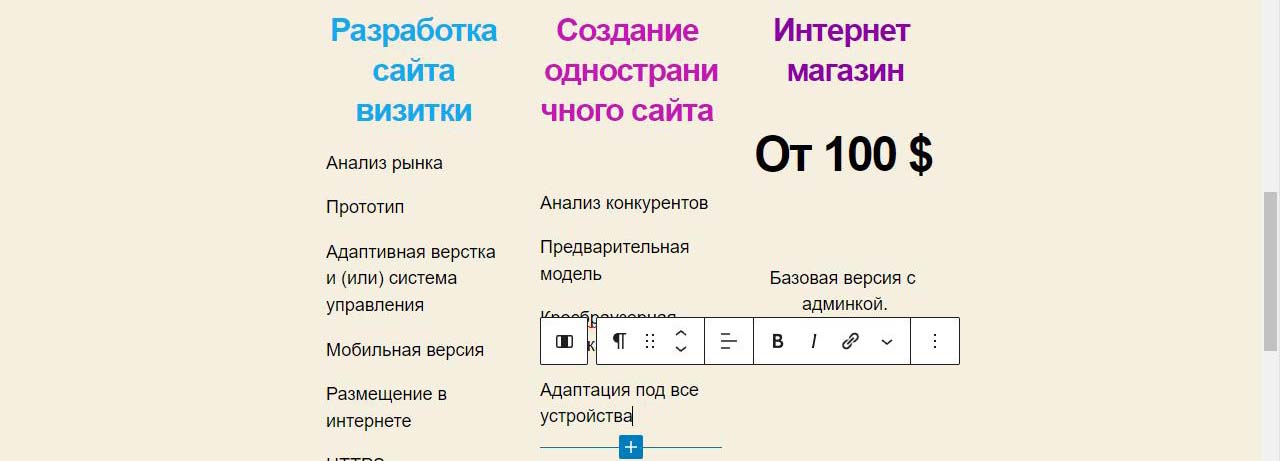
Task: Open block options three-dot menu
Action: 935,342
